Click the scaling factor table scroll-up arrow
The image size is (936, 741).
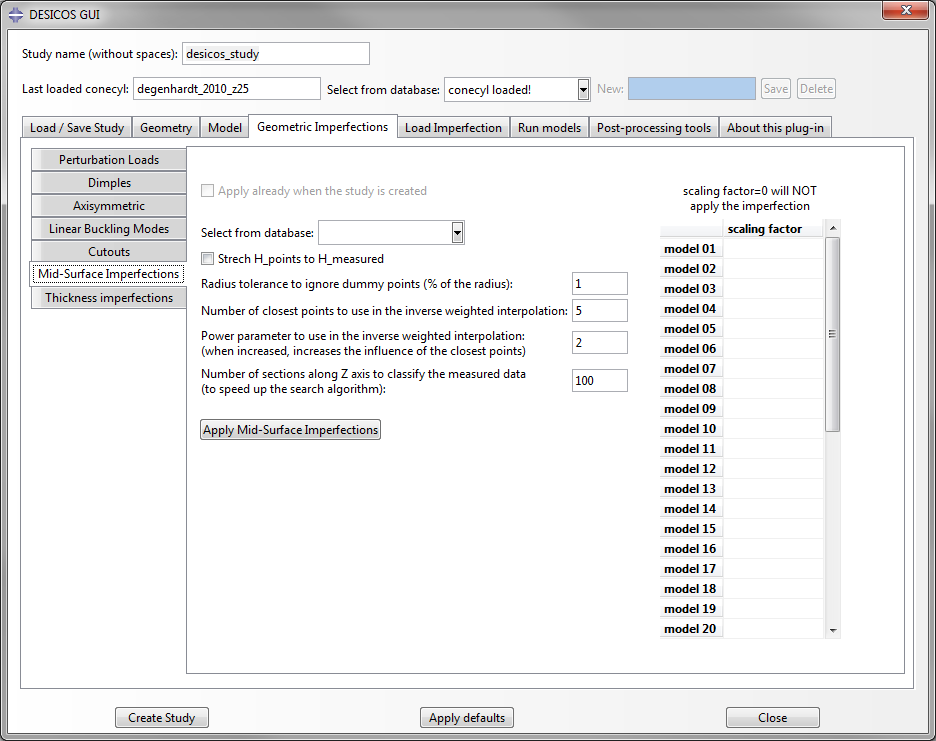833,229
